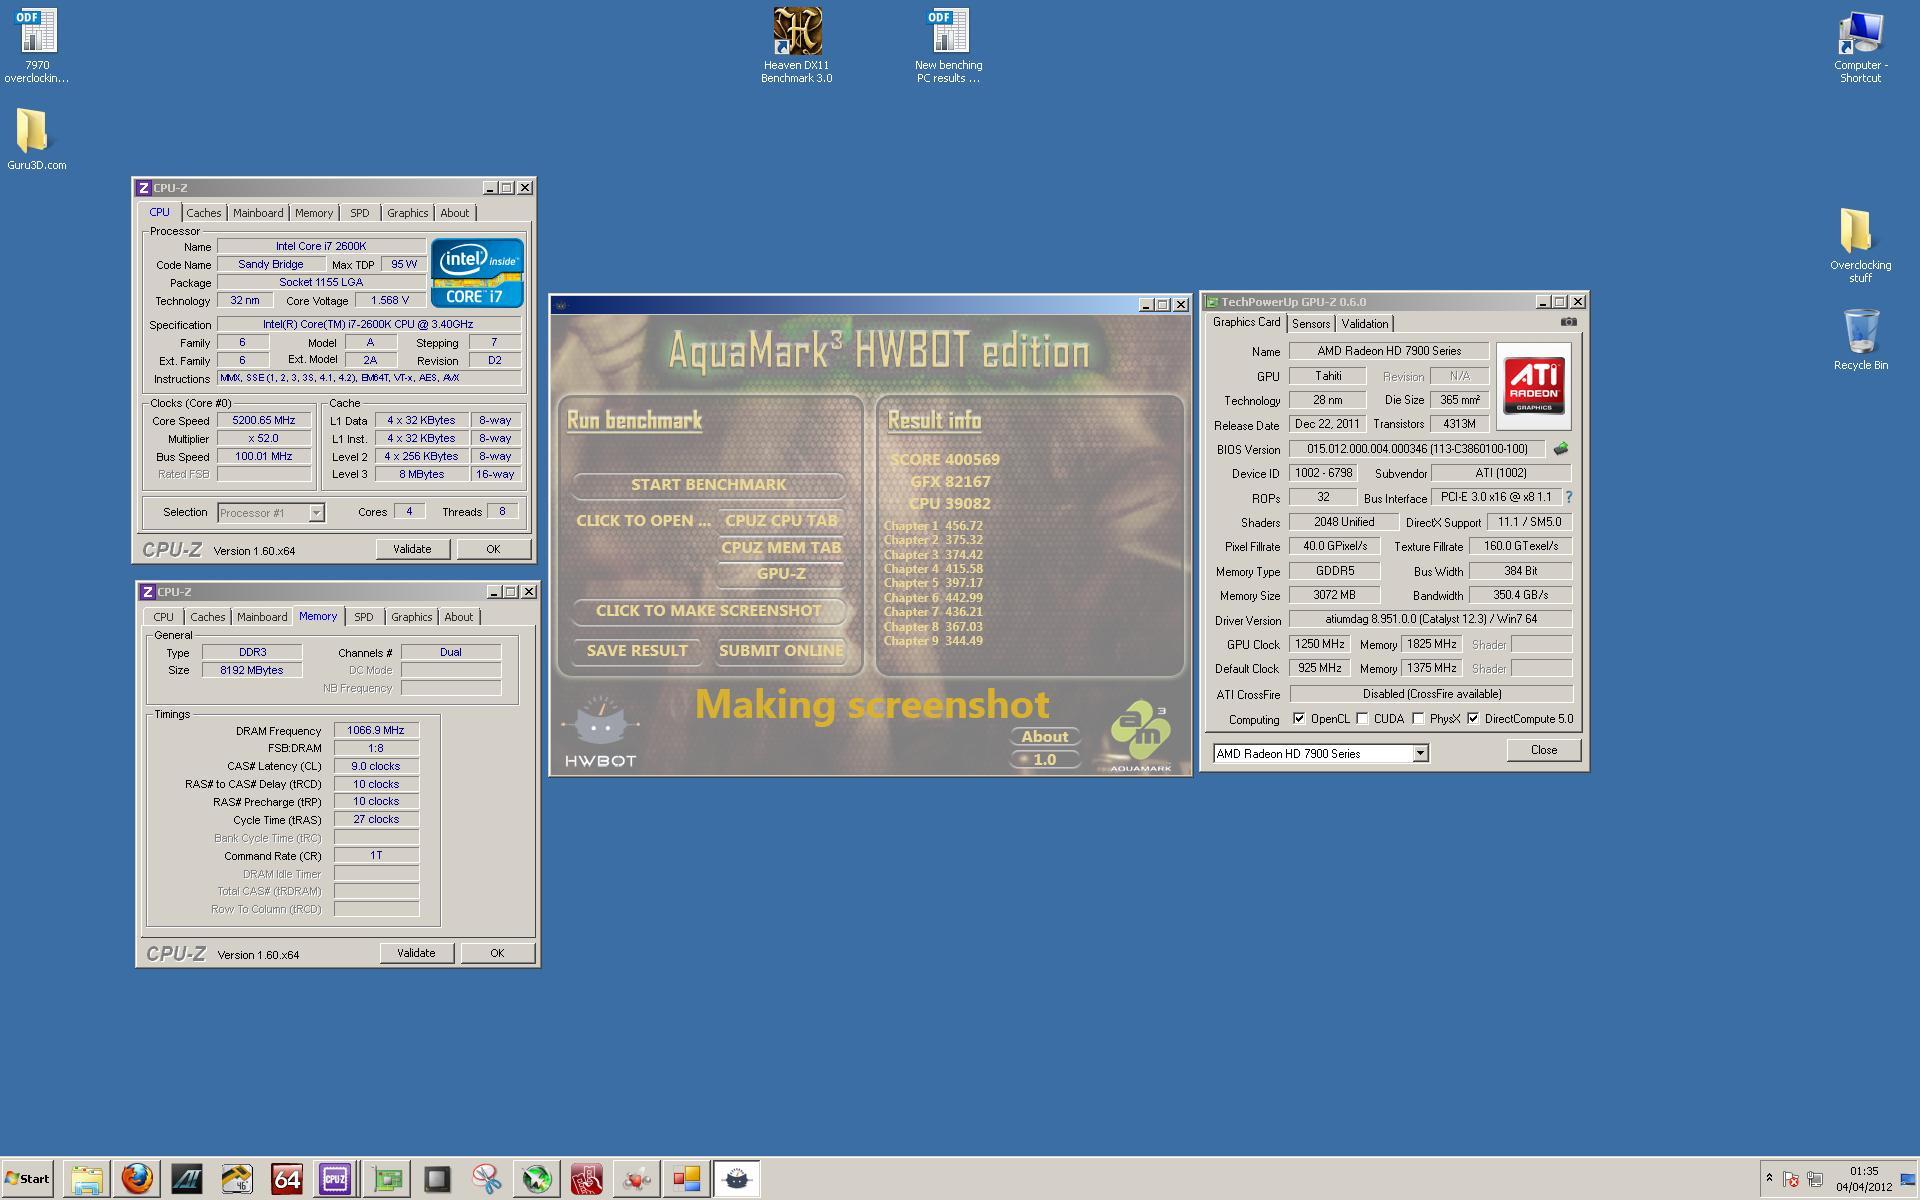Click the green round cursor taskbar icon
Image resolution: width=1920 pixels, height=1200 pixels.
pos(537,1179)
